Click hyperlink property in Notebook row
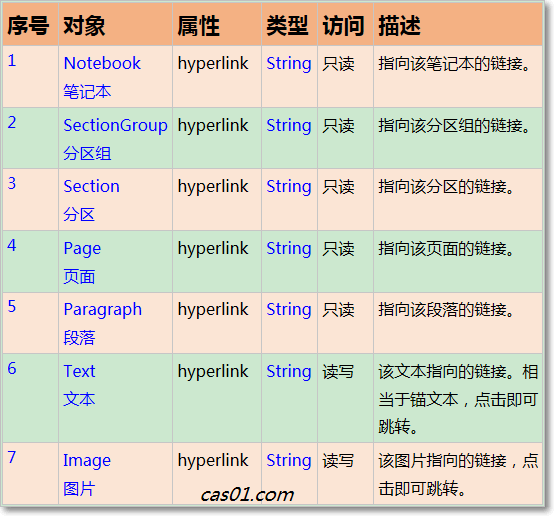 click(213, 64)
